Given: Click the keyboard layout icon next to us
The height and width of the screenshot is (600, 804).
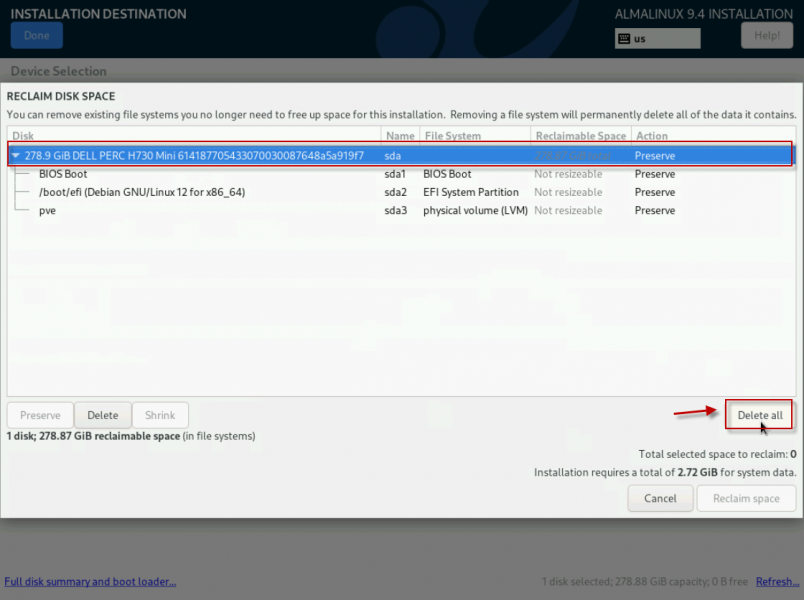Looking at the screenshot, I should (x=624, y=38).
